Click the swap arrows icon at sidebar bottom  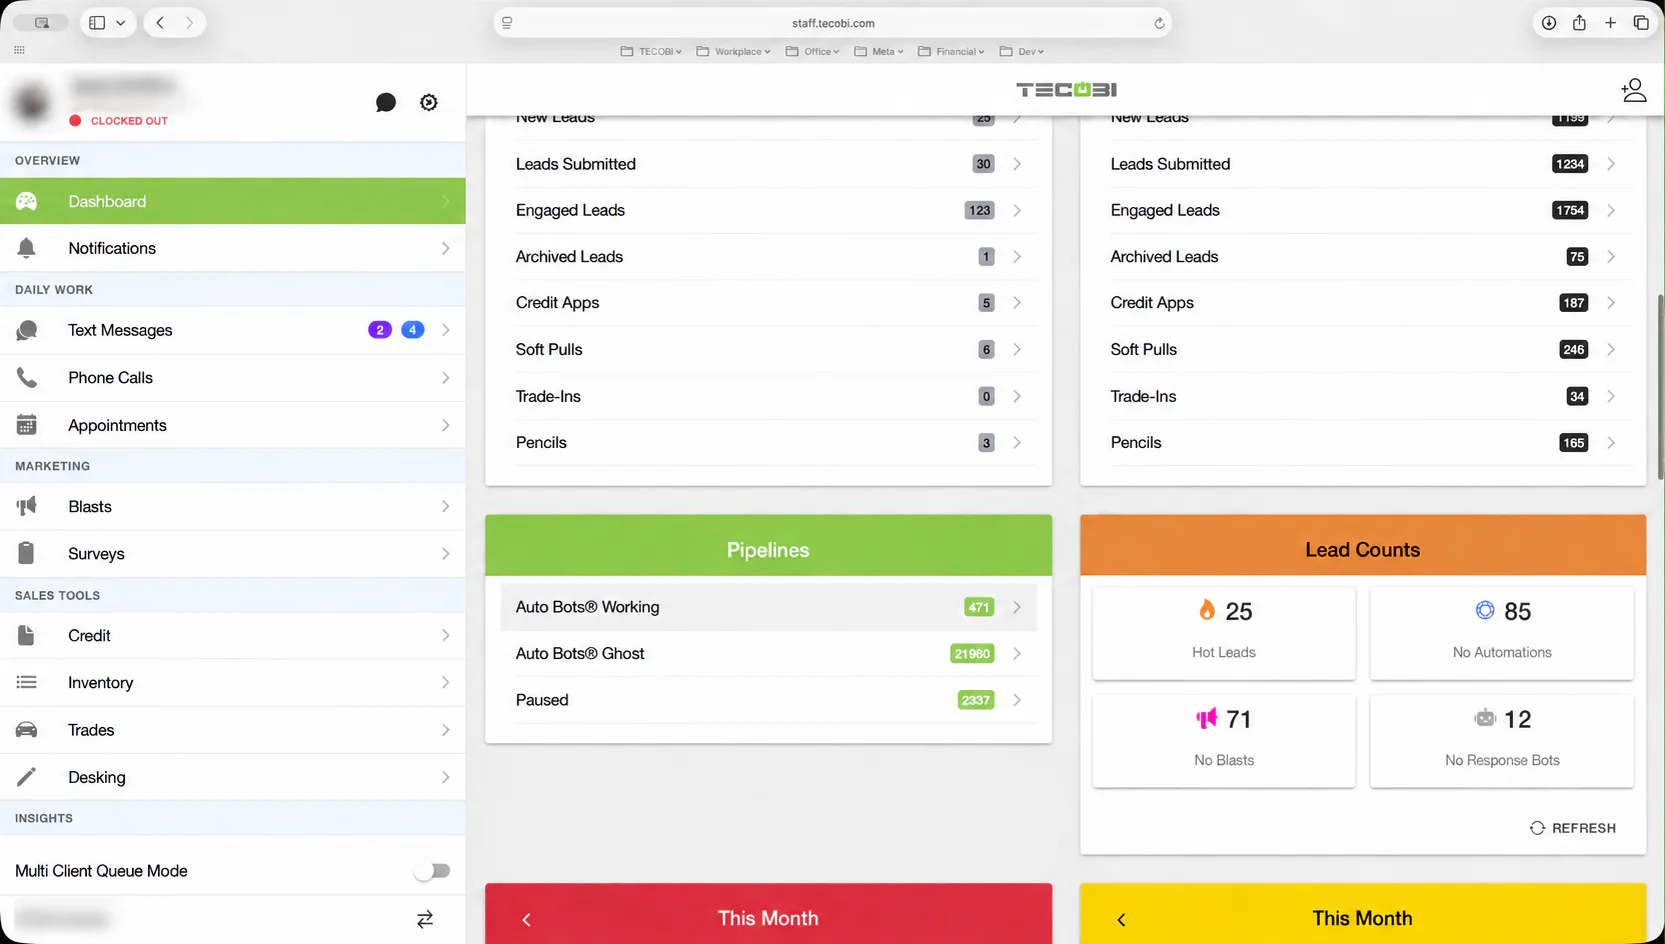425,919
